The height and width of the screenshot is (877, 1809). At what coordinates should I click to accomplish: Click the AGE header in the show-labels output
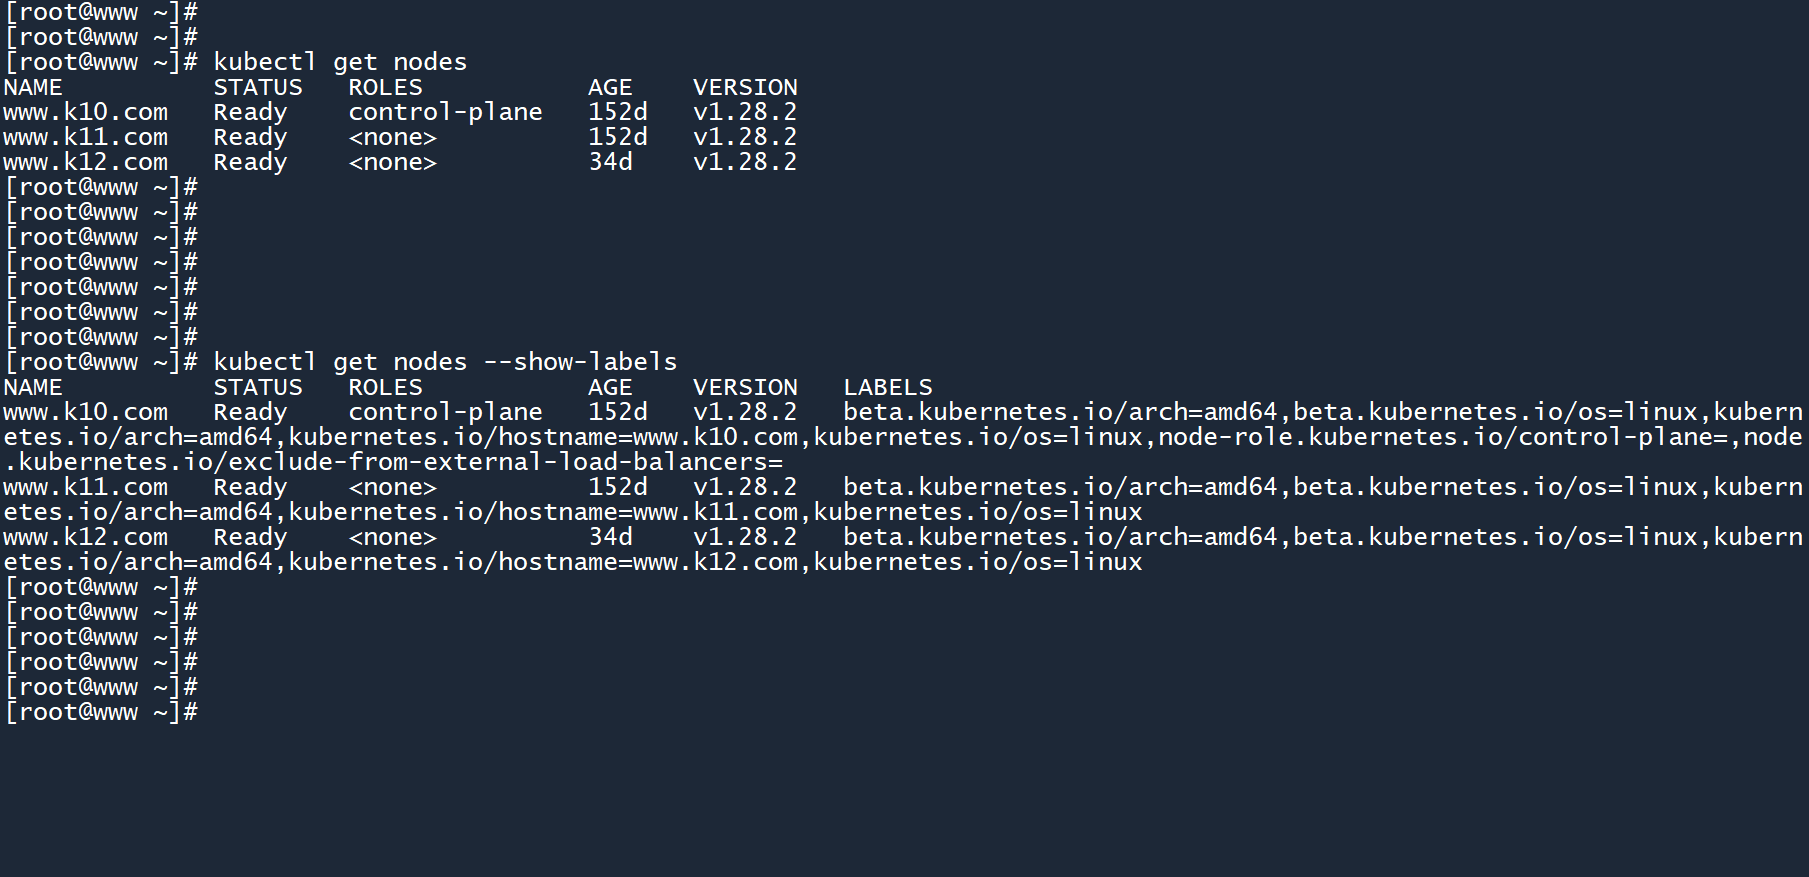click(610, 387)
